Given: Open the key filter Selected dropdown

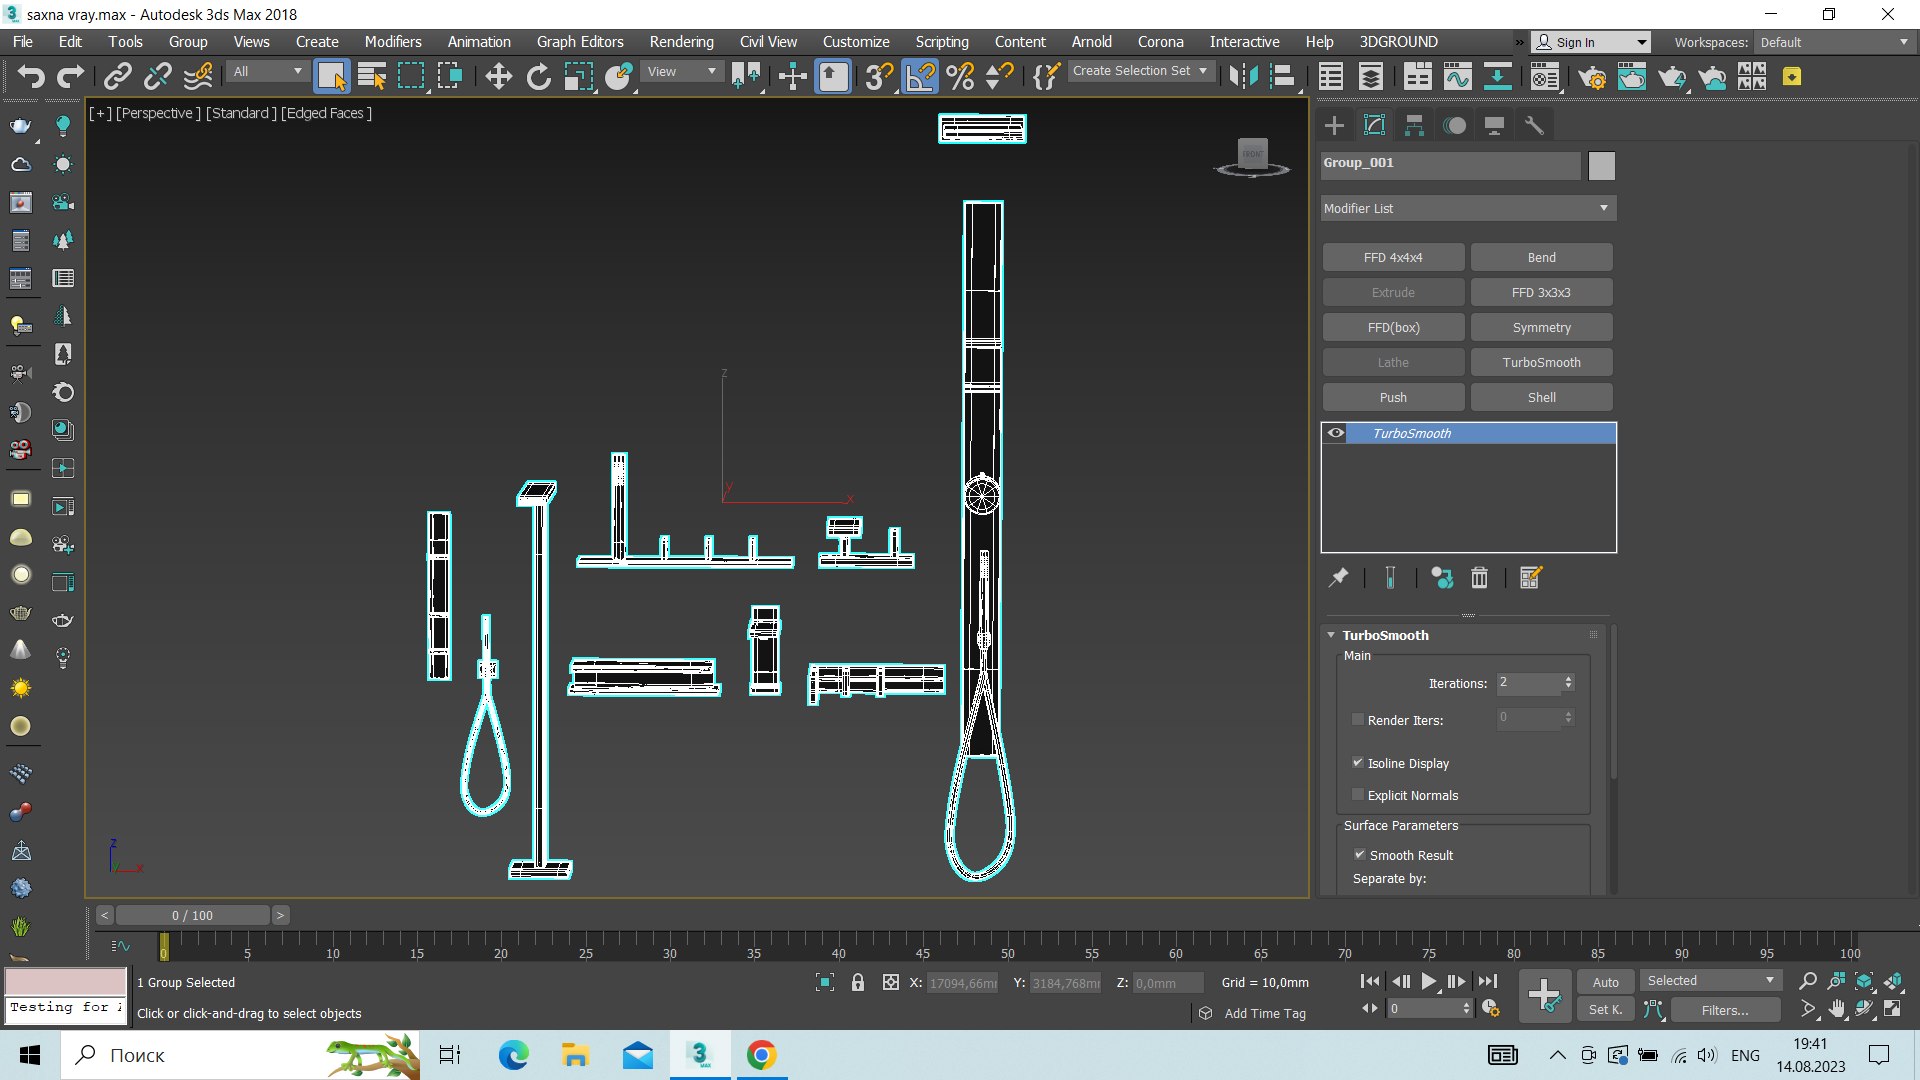Looking at the screenshot, I should [1711, 981].
